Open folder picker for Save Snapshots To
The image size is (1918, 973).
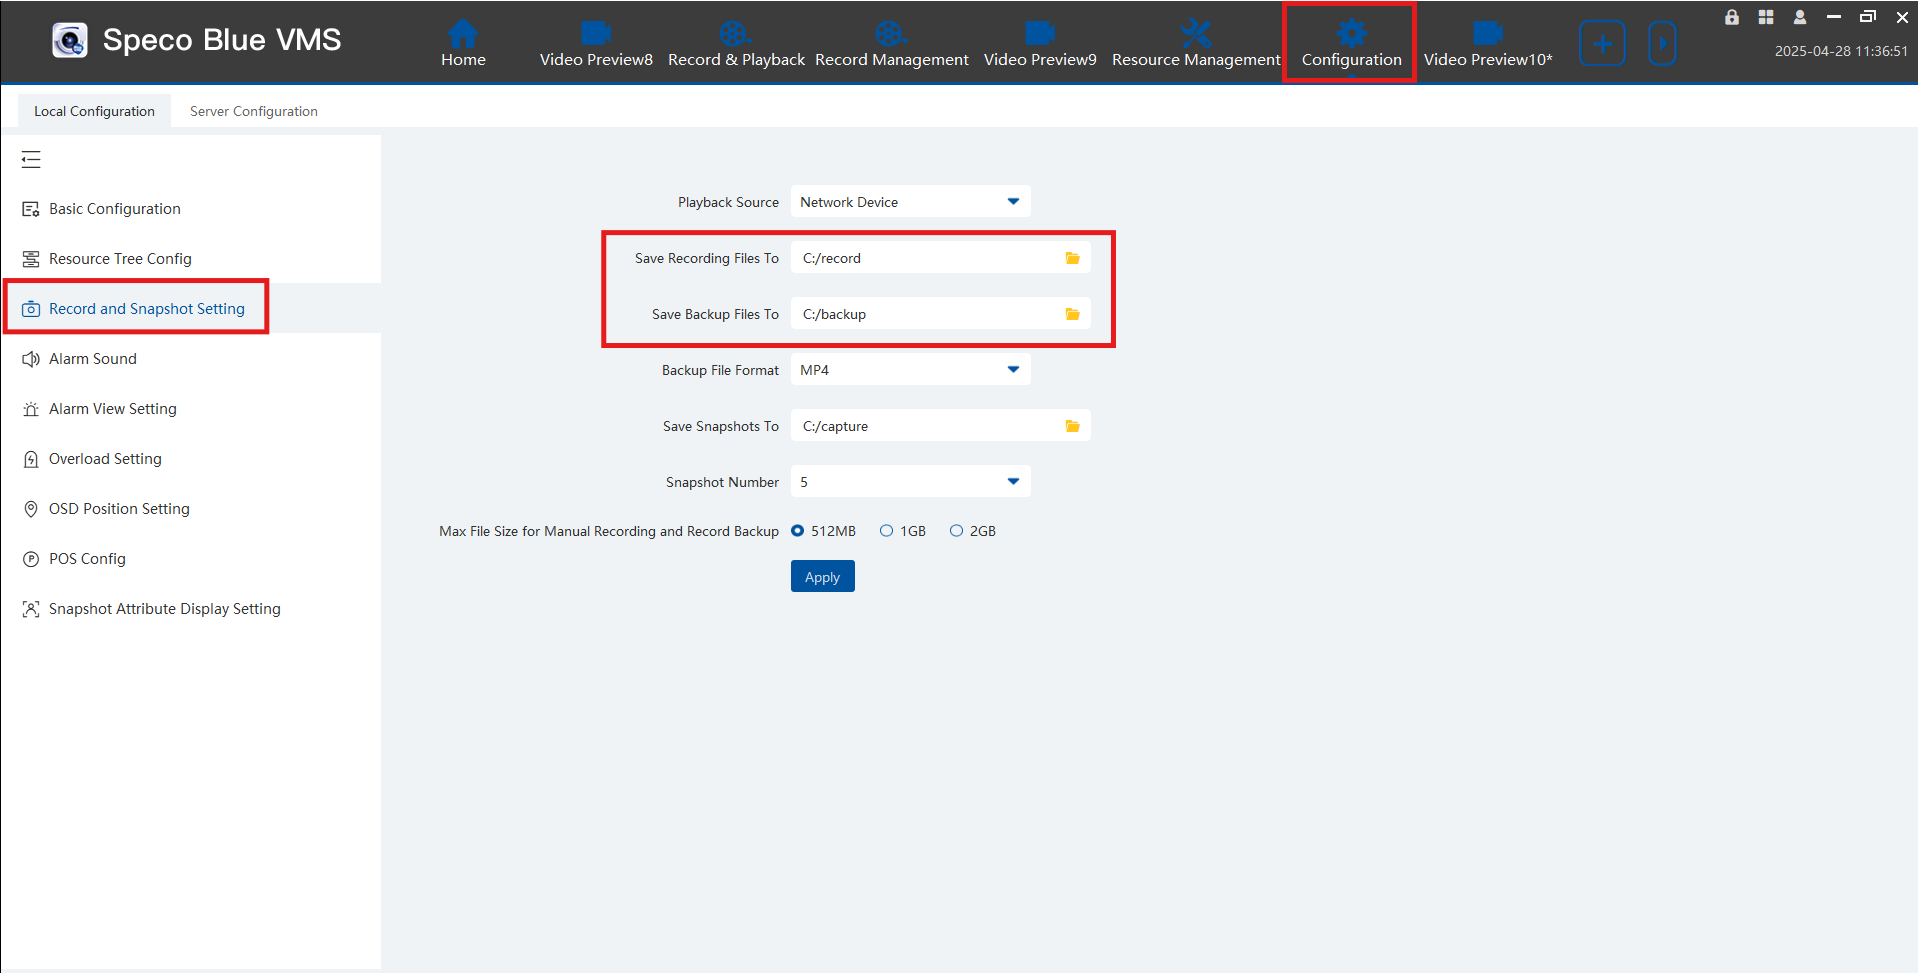click(1072, 425)
